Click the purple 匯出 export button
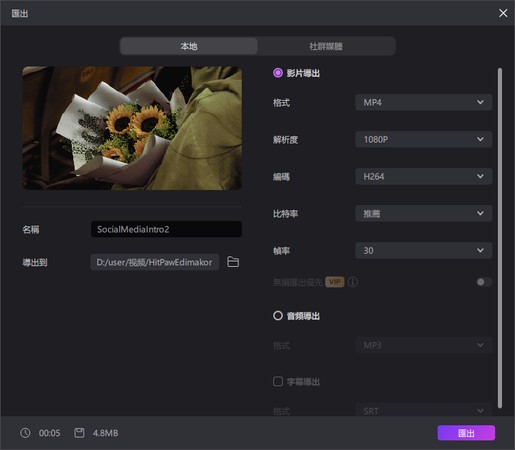 coord(466,433)
